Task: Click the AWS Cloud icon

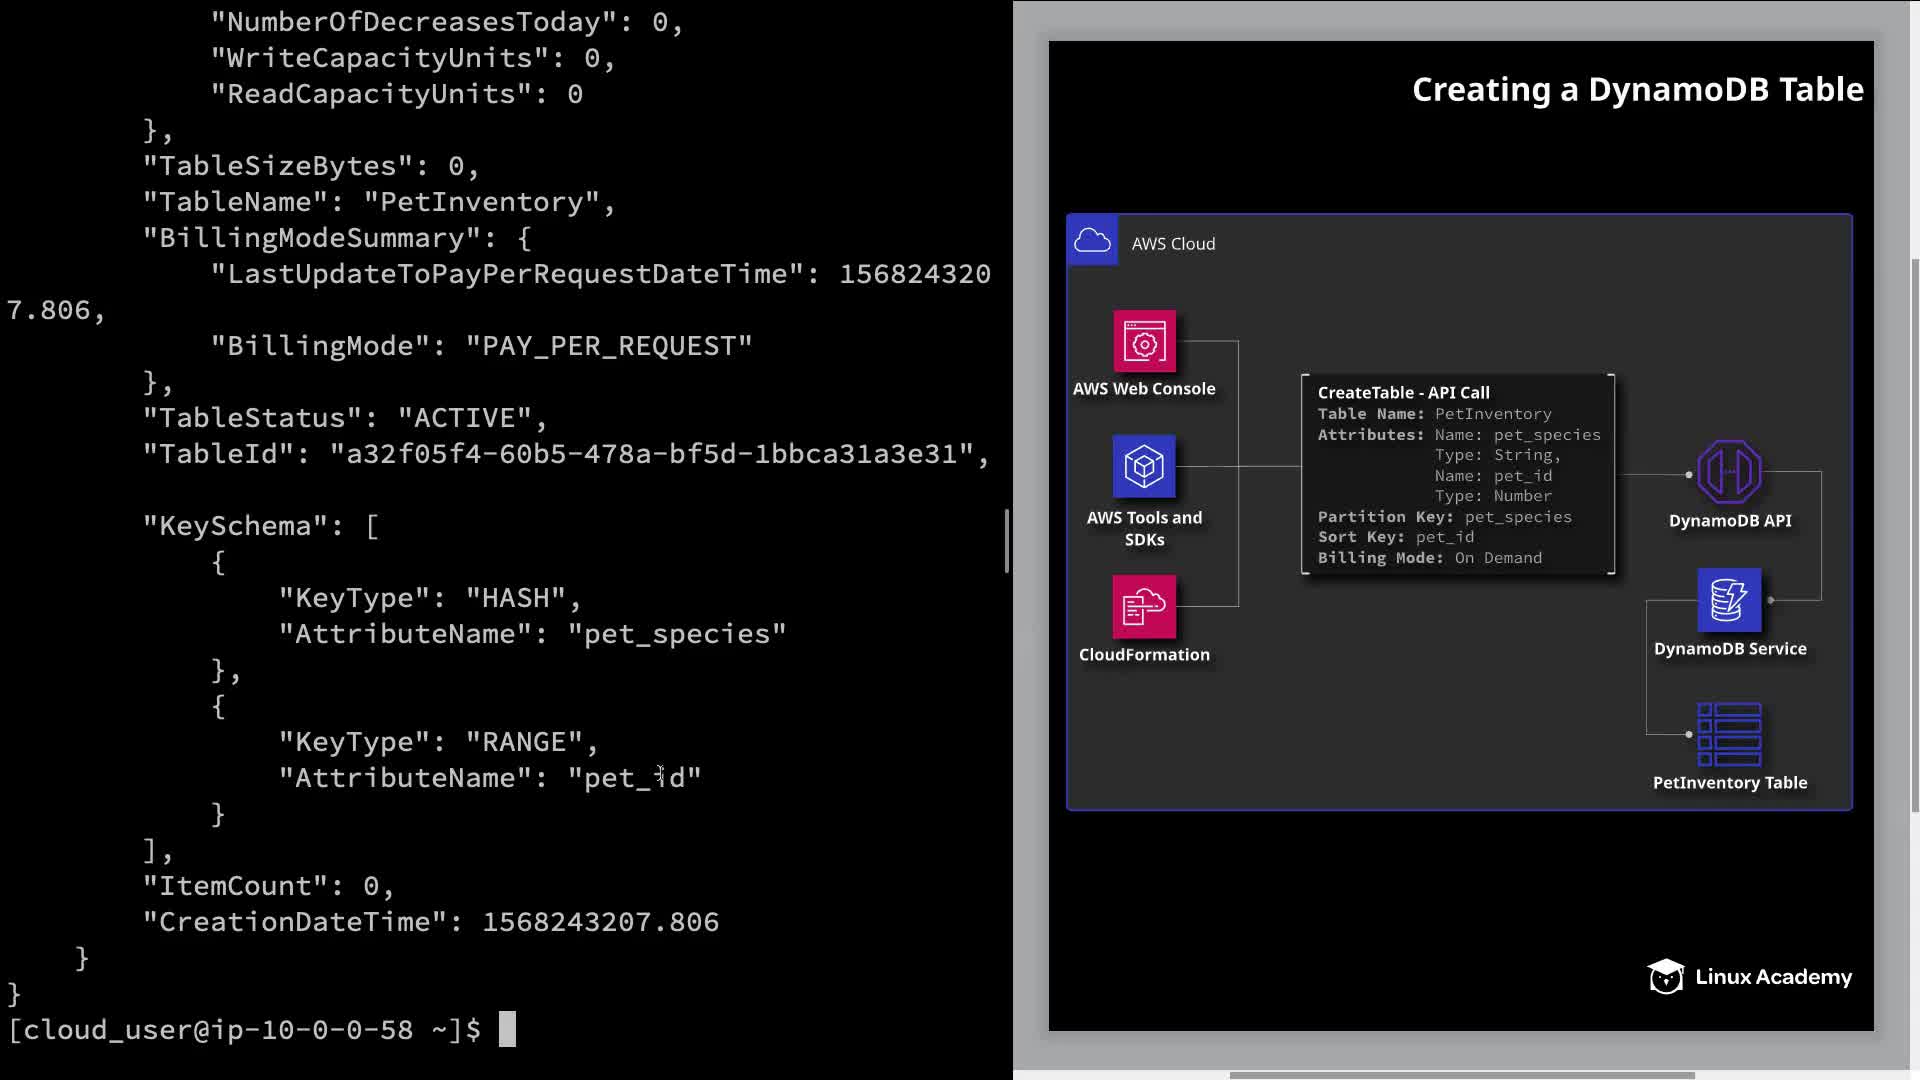Action: [x=1092, y=241]
